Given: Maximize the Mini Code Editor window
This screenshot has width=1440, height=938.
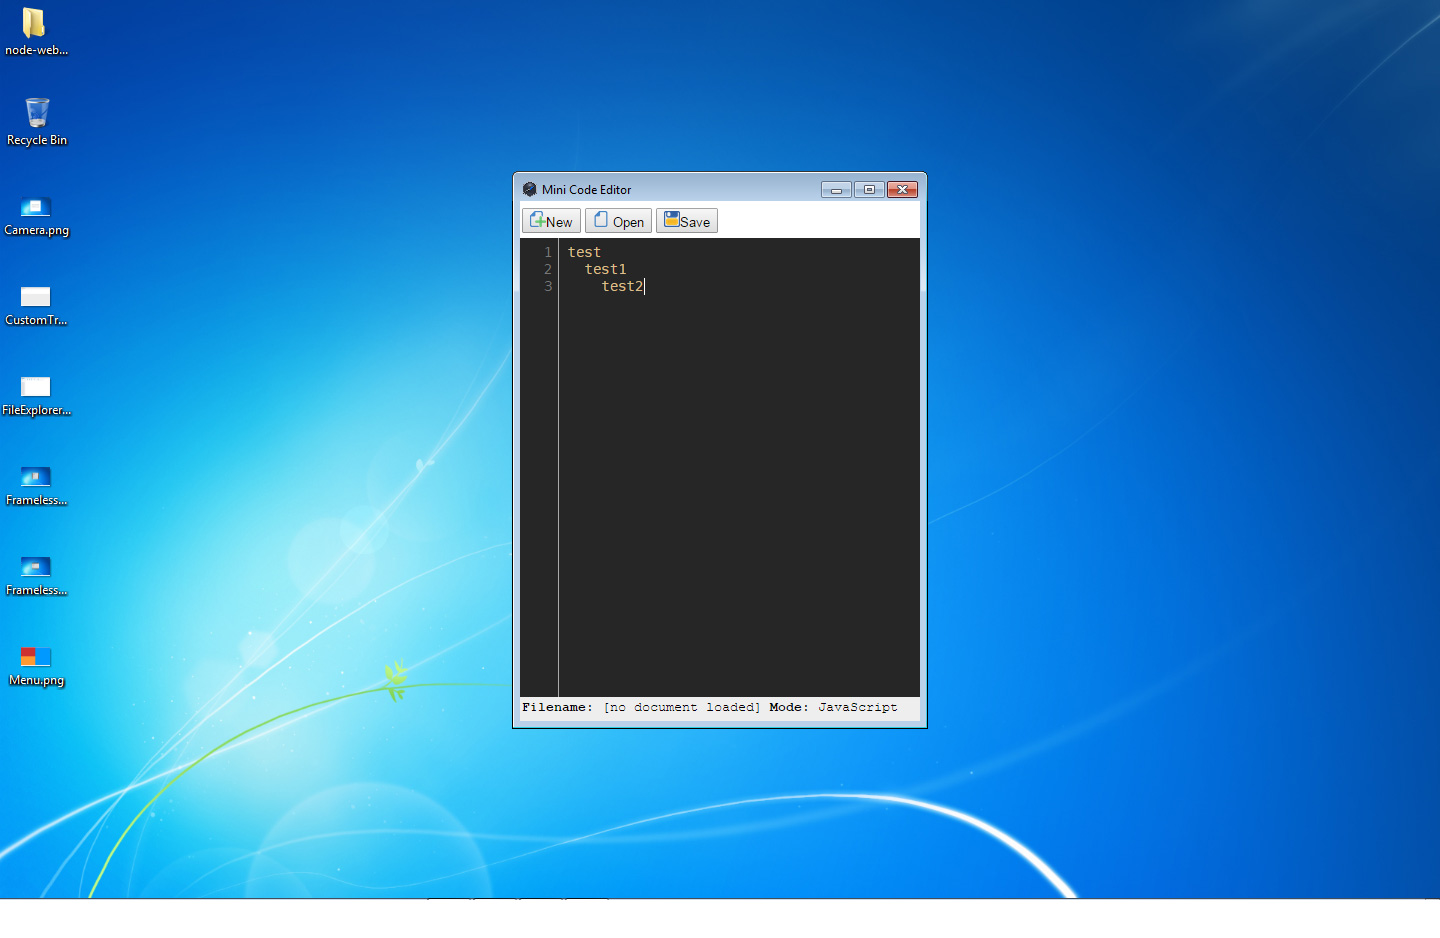Looking at the screenshot, I should point(869,190).
